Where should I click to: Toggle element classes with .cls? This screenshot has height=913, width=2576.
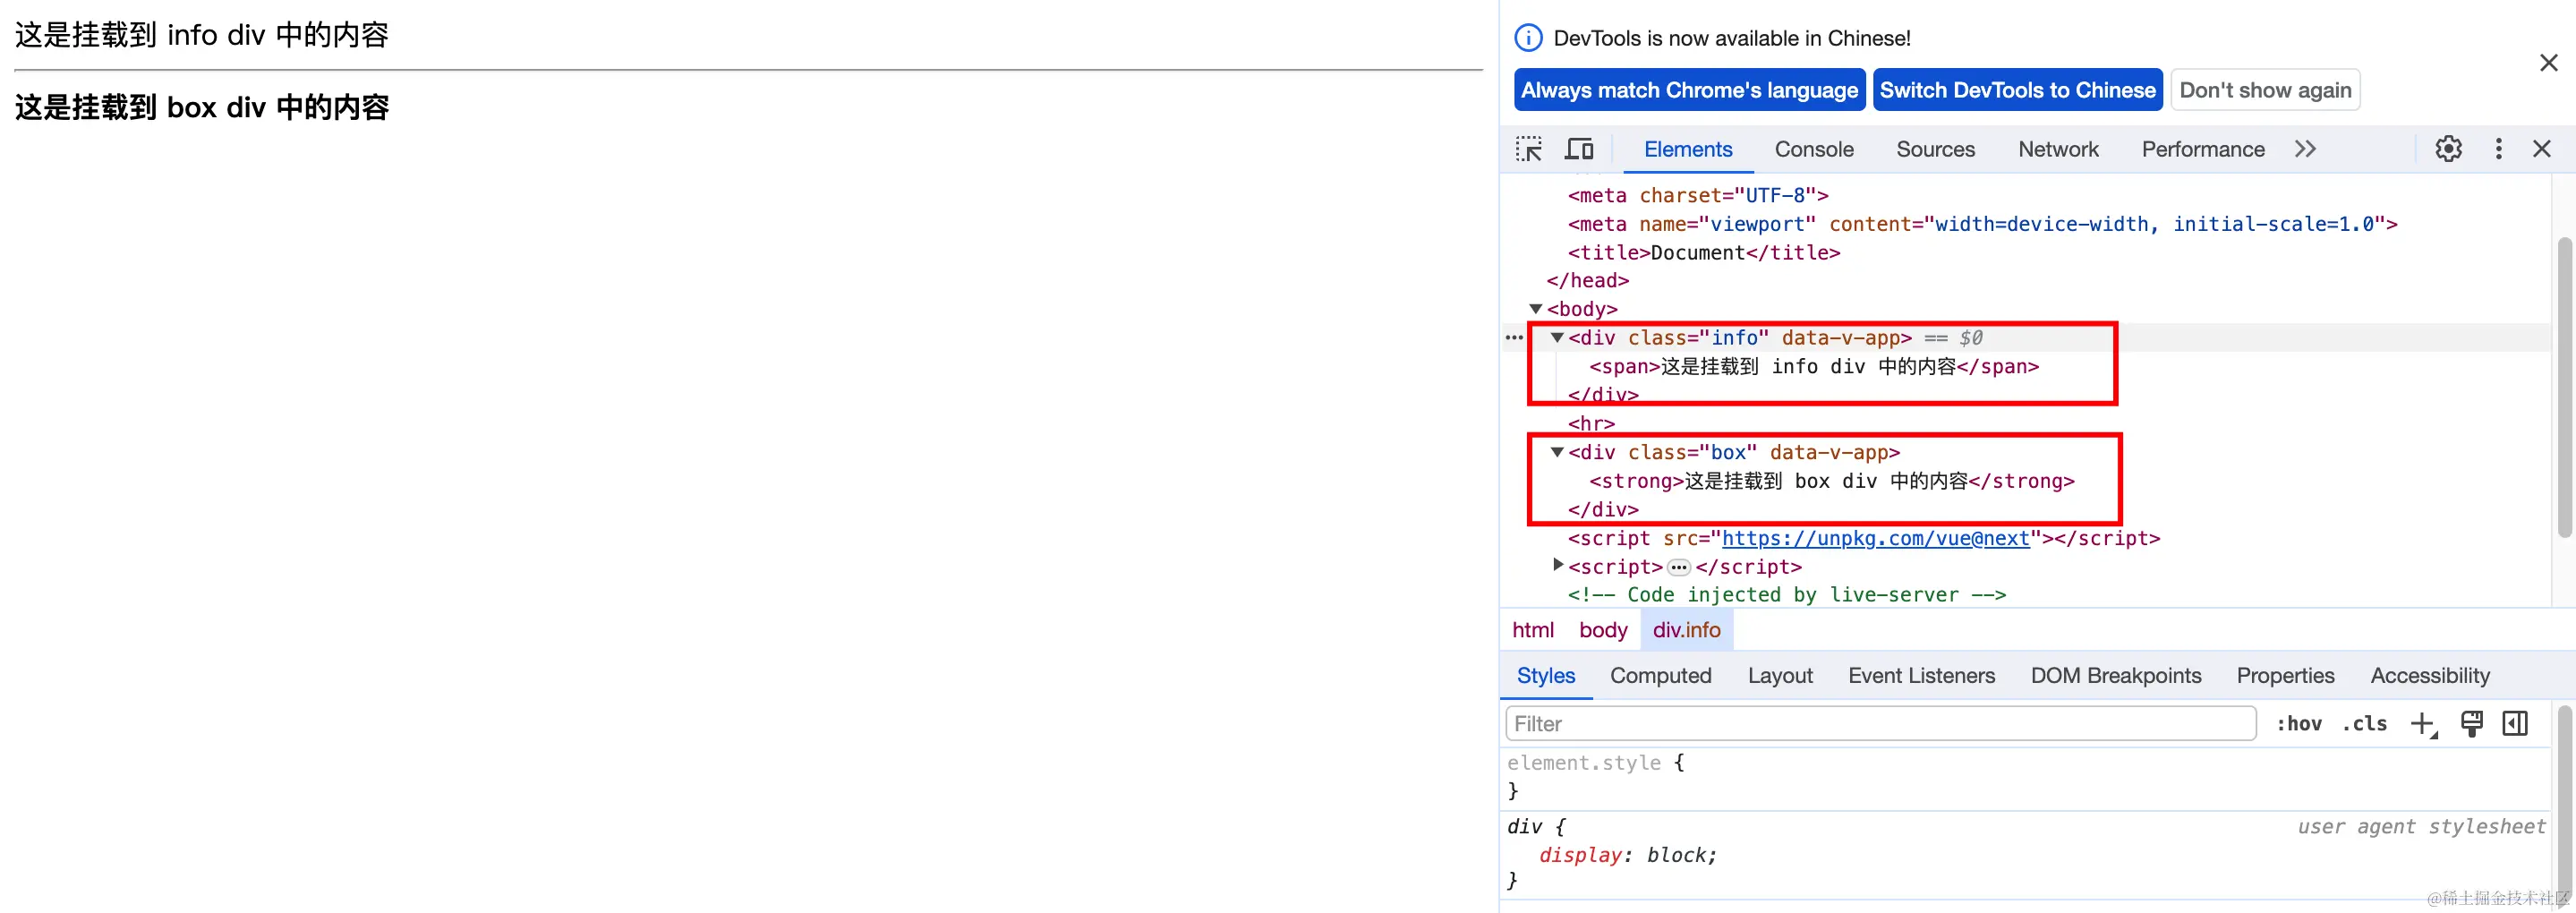2364,724
